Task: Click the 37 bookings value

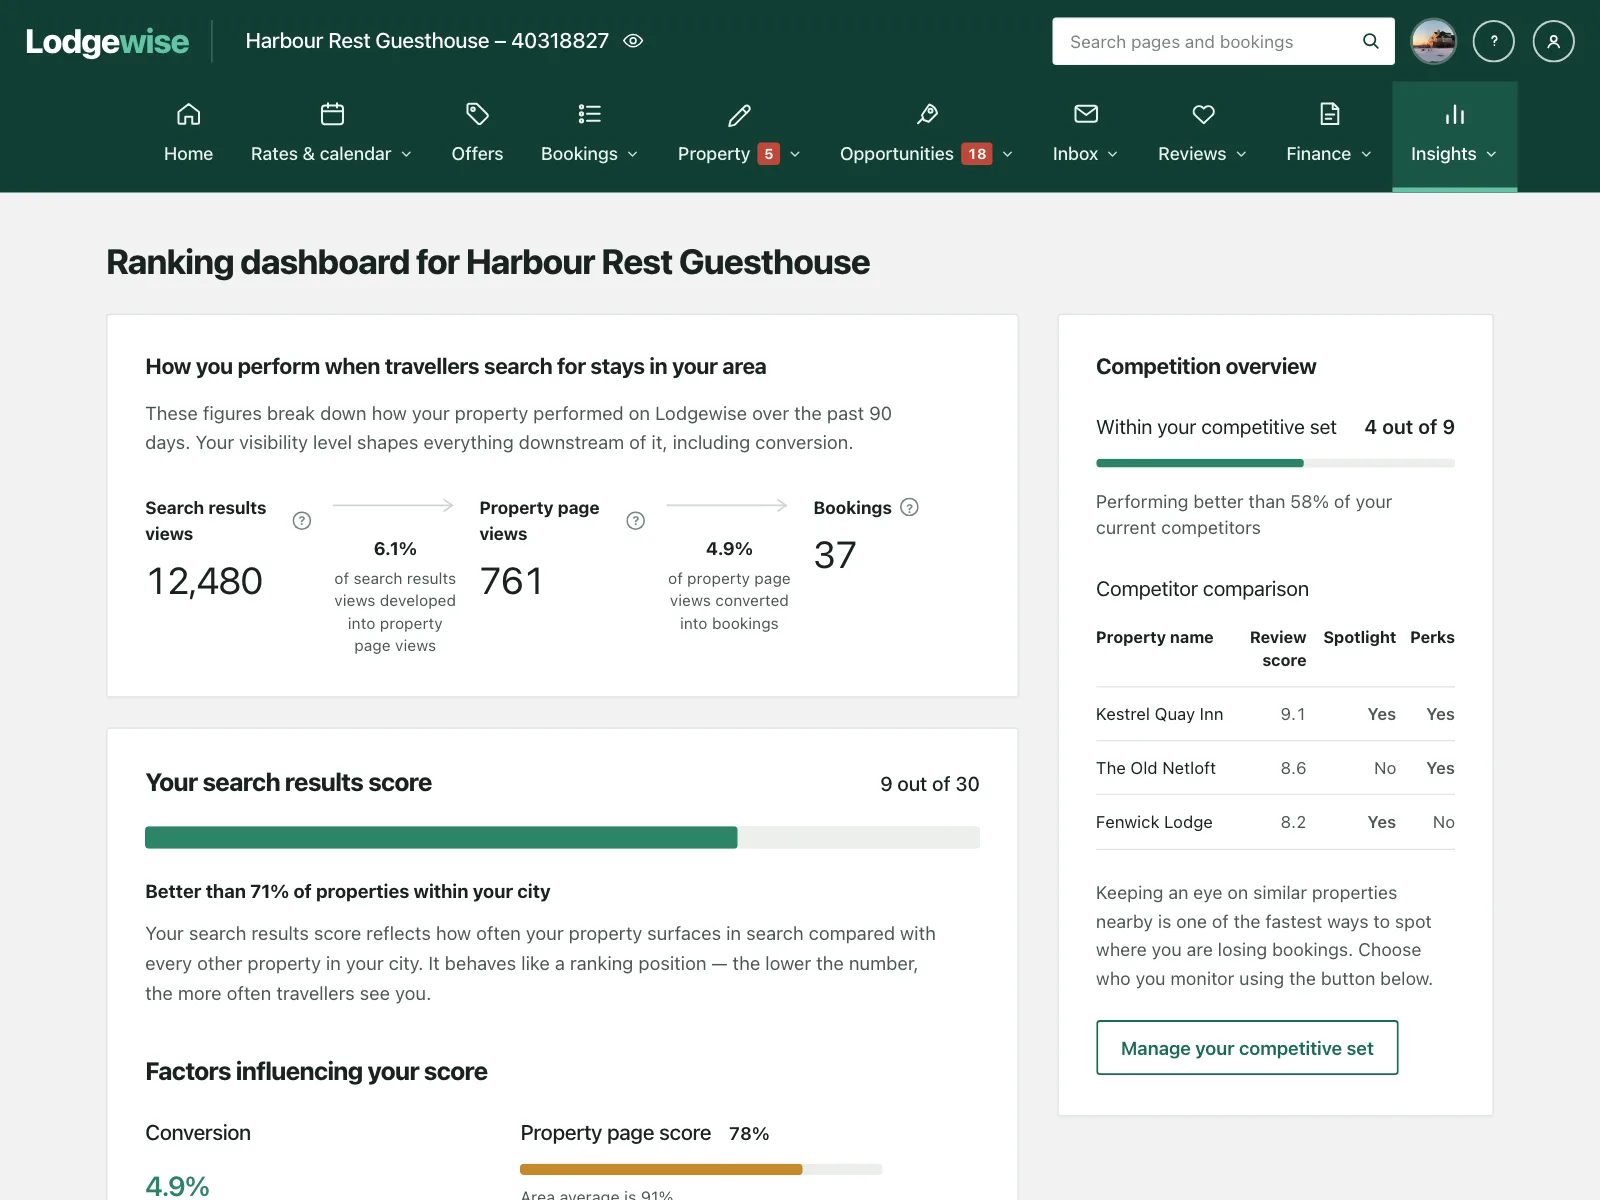Action: [x=835, y=555]
